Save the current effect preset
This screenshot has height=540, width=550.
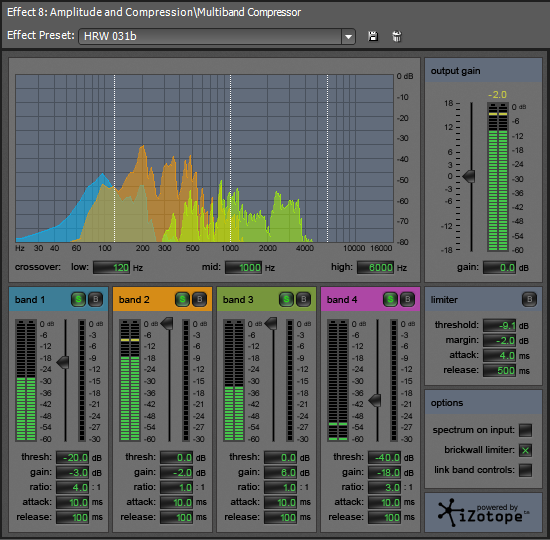(x=373, y=36)
